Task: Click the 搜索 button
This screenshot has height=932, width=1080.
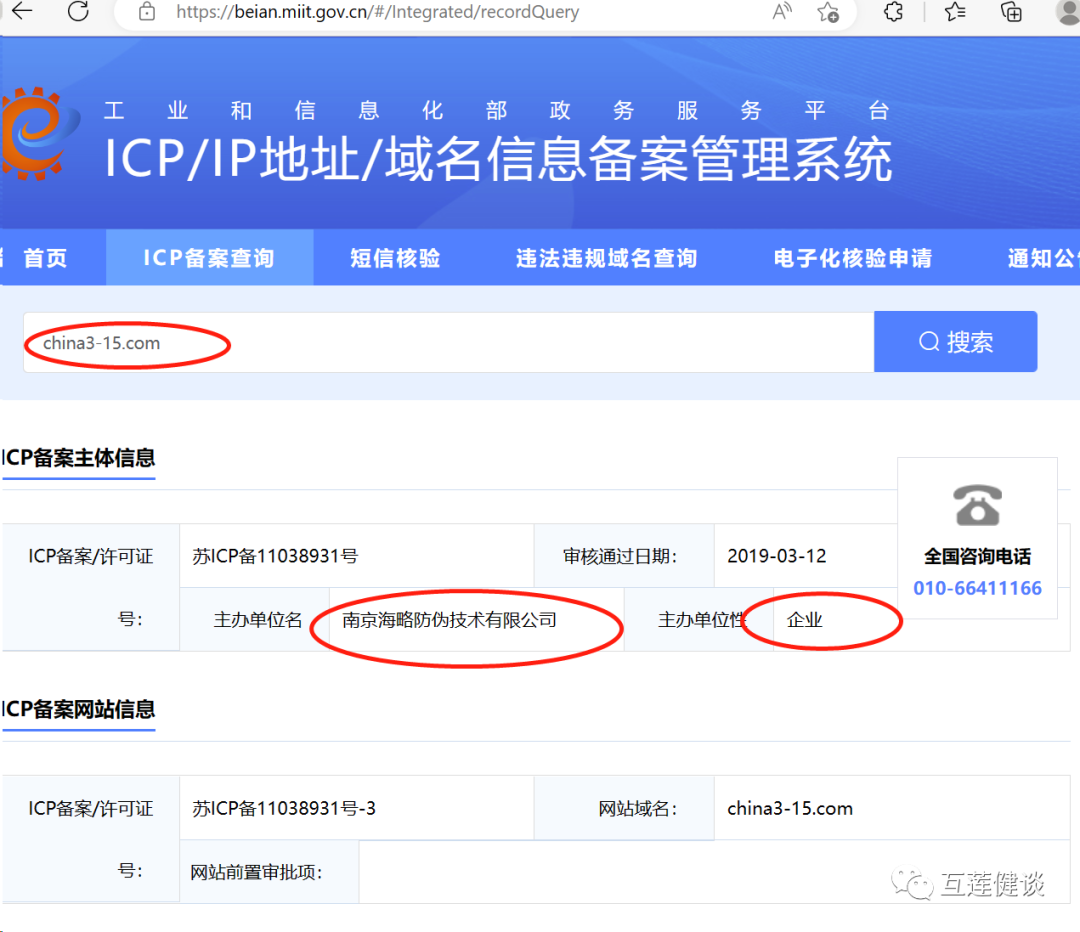Action: point(955,342)
